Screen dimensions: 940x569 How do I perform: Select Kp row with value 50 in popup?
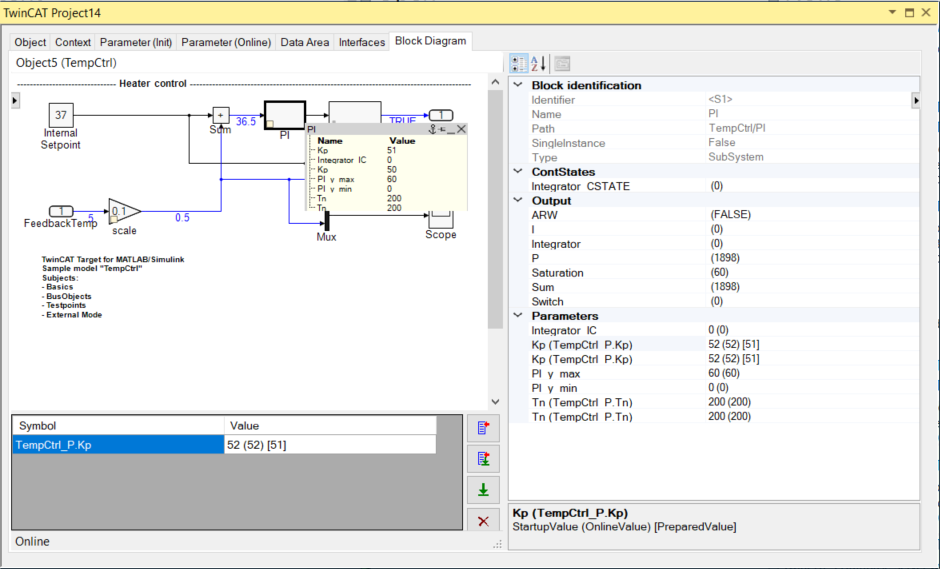tap(387, 170)
